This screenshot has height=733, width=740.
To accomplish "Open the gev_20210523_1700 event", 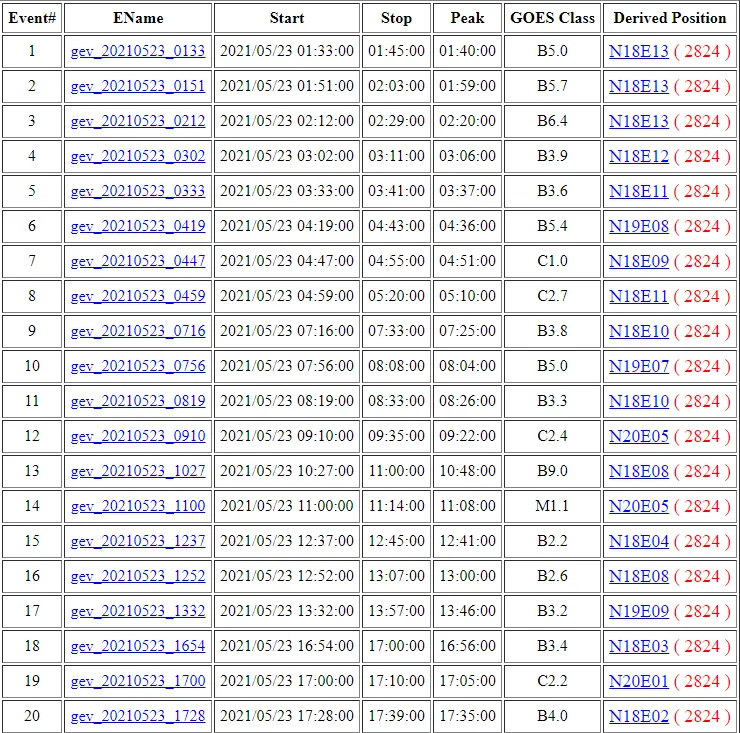I will coord(138,681).
